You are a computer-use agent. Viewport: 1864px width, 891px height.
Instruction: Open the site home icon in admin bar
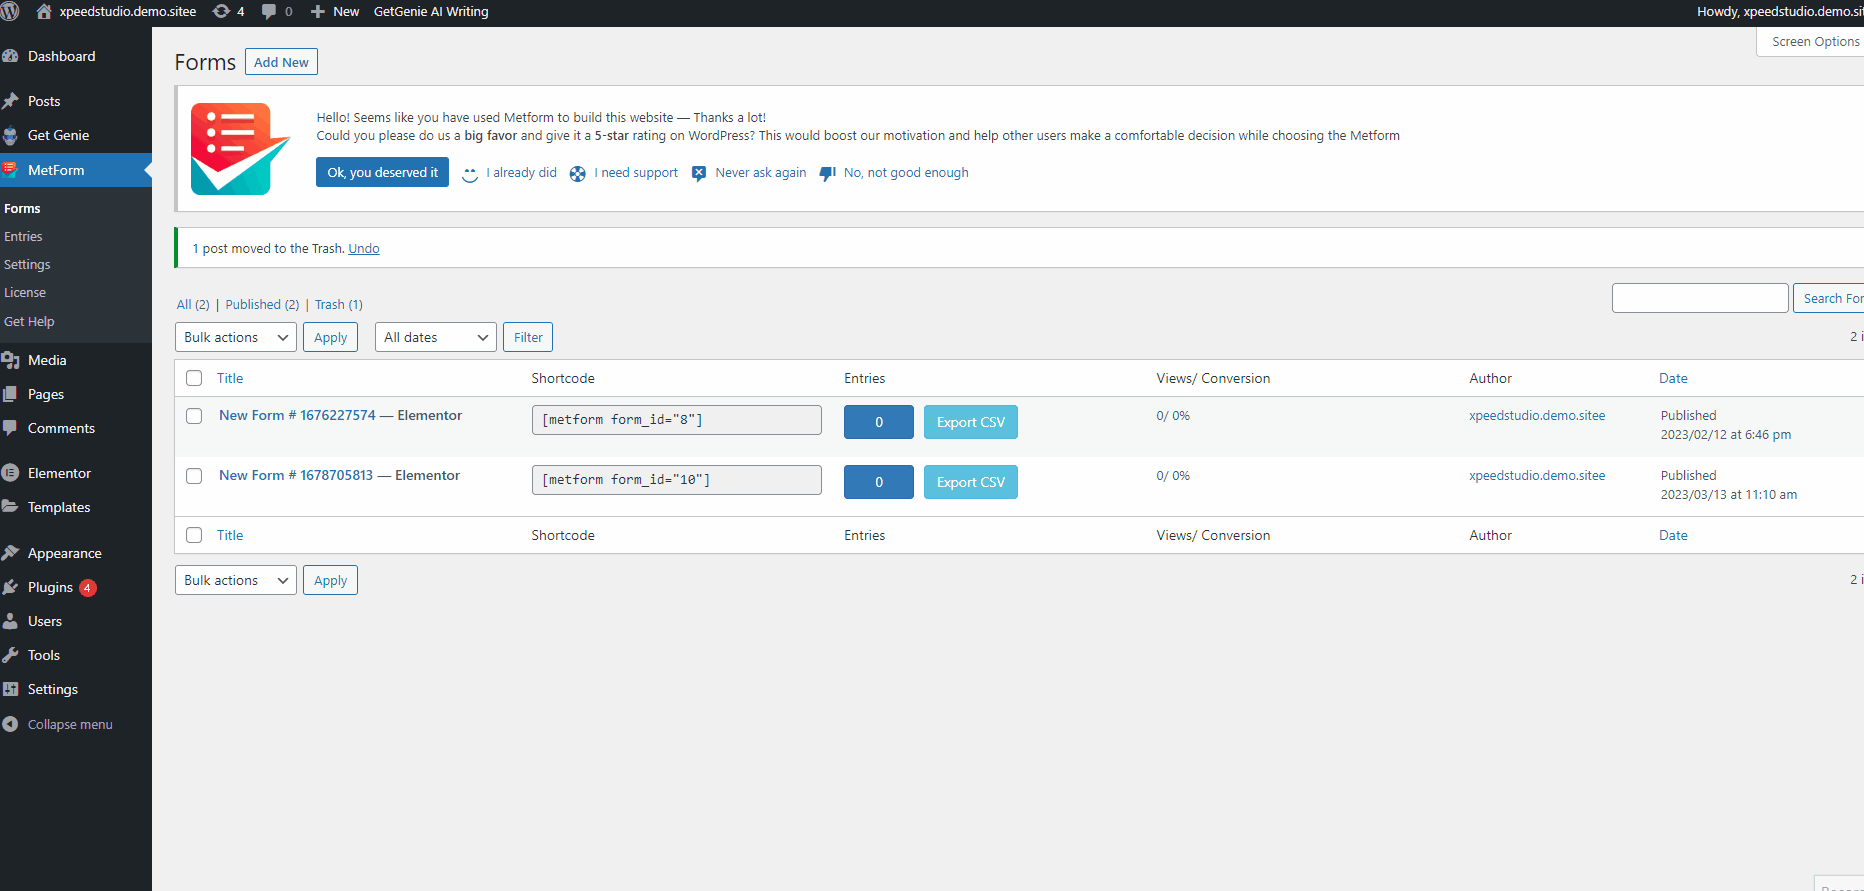44,11
